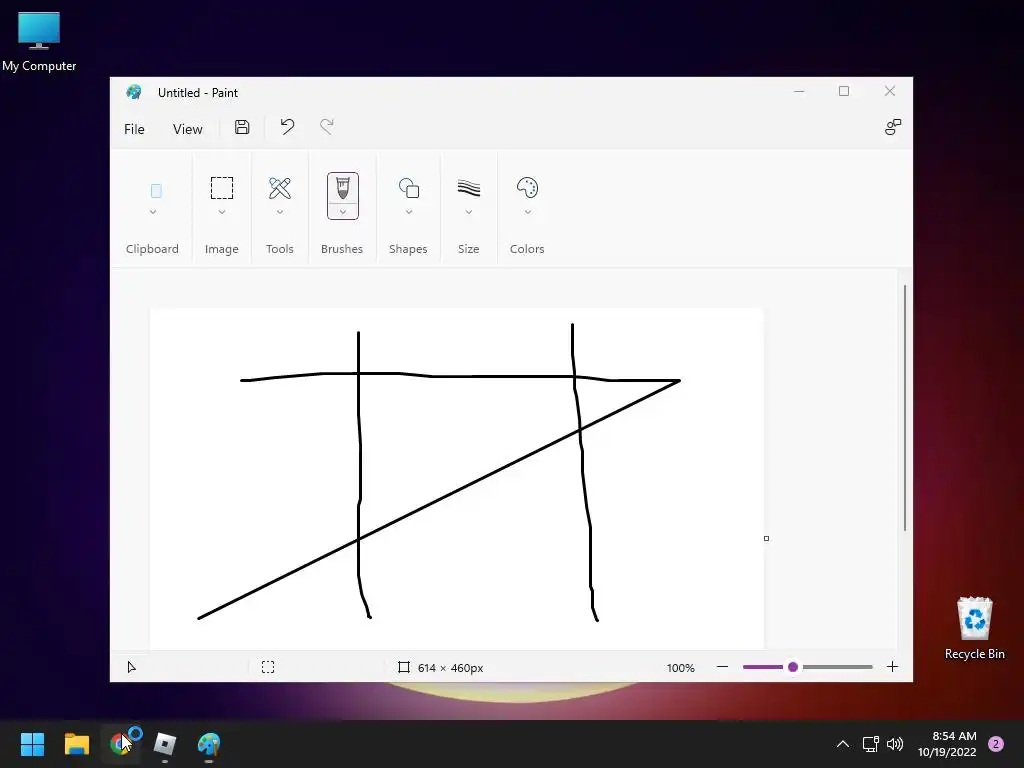Click the Save icon in Paint
Viewport: 1024px width, 768px height.
tap(242, 127)
